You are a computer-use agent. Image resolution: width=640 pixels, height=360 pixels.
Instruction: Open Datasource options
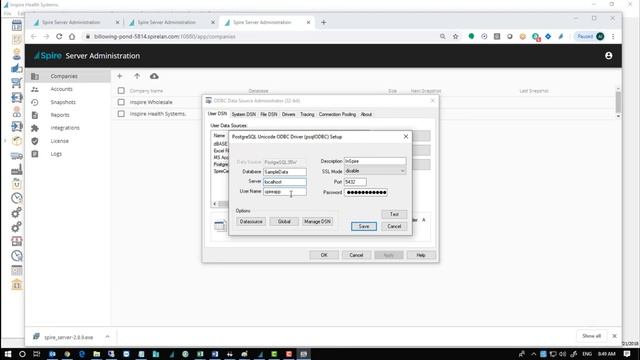(251, 222)
